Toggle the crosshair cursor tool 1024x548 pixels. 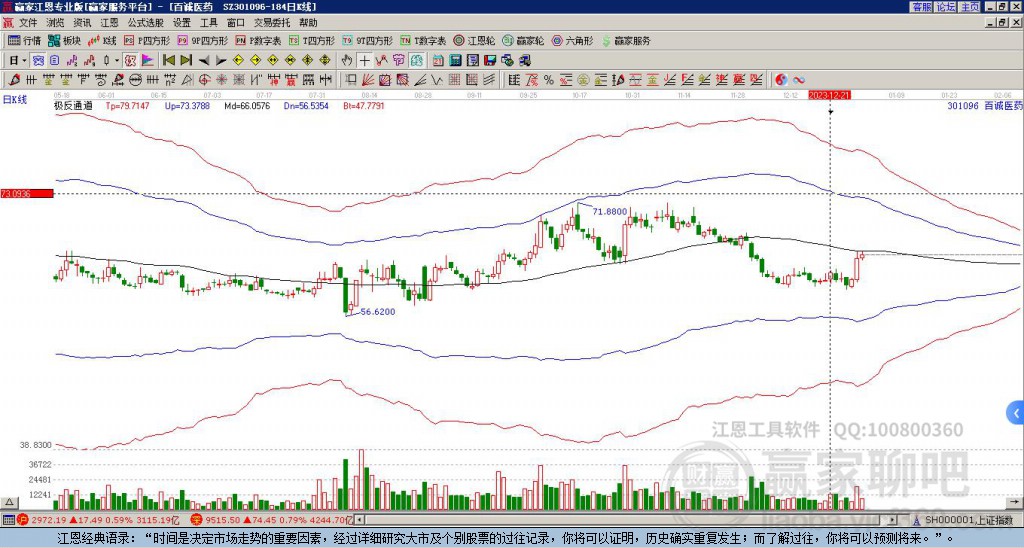coord(364,61)
